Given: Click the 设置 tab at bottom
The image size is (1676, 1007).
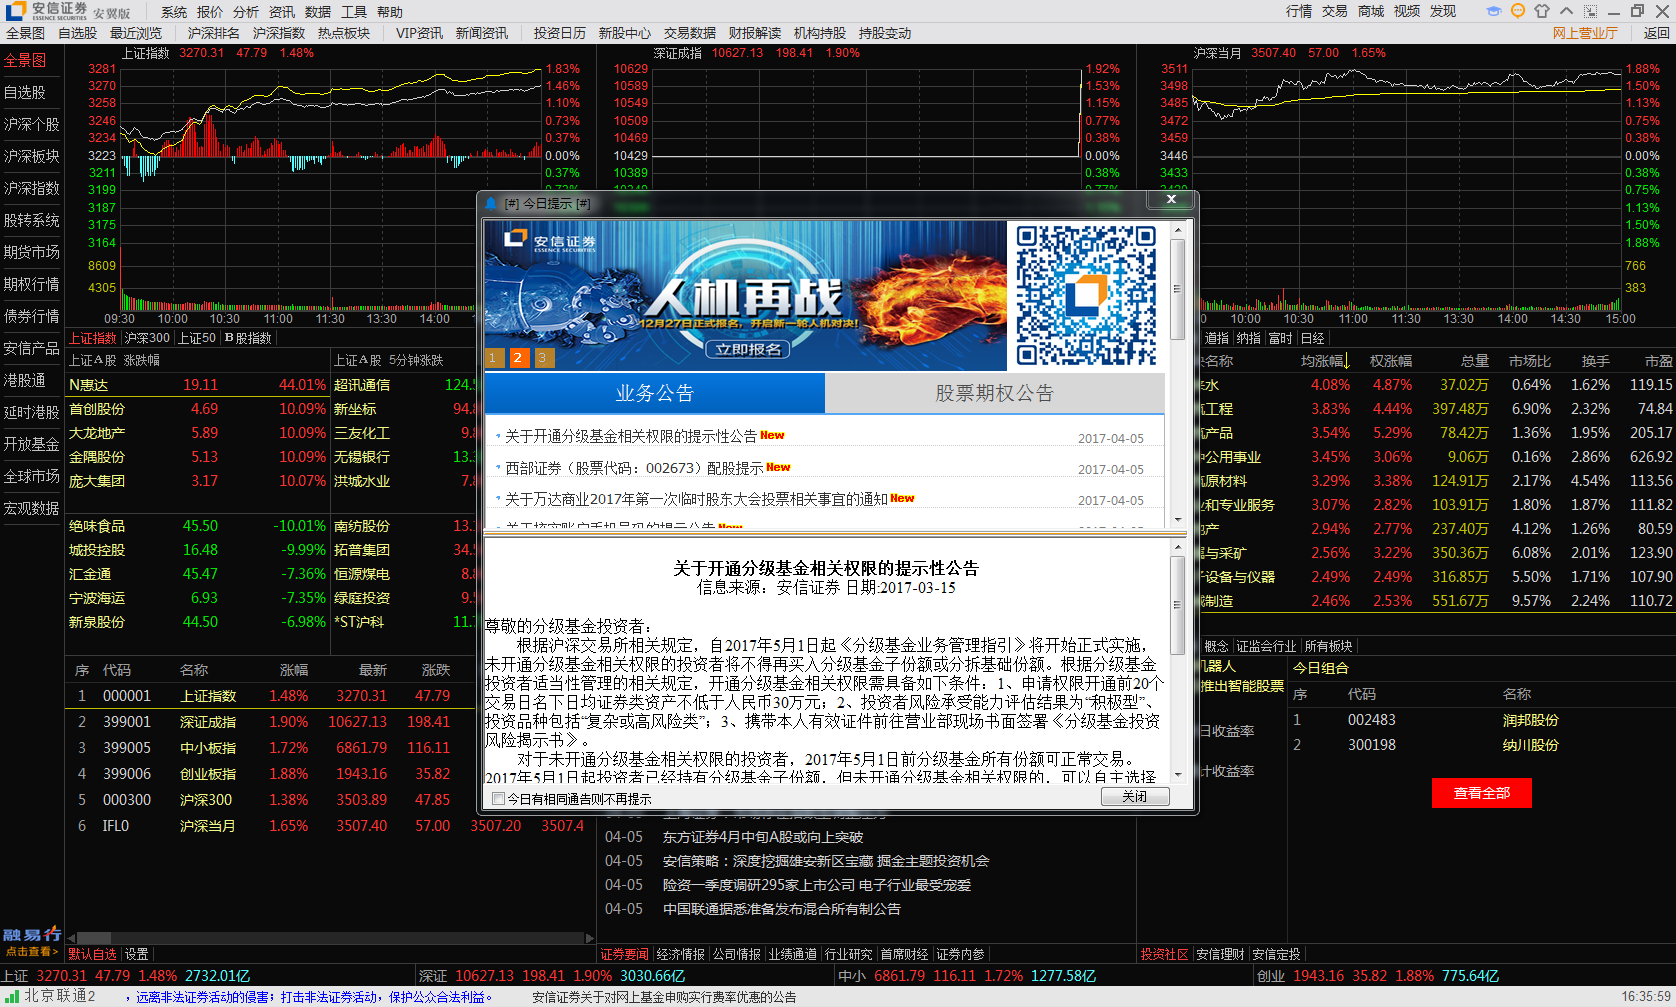Looking at the screenshot, I should pos(136,954).
